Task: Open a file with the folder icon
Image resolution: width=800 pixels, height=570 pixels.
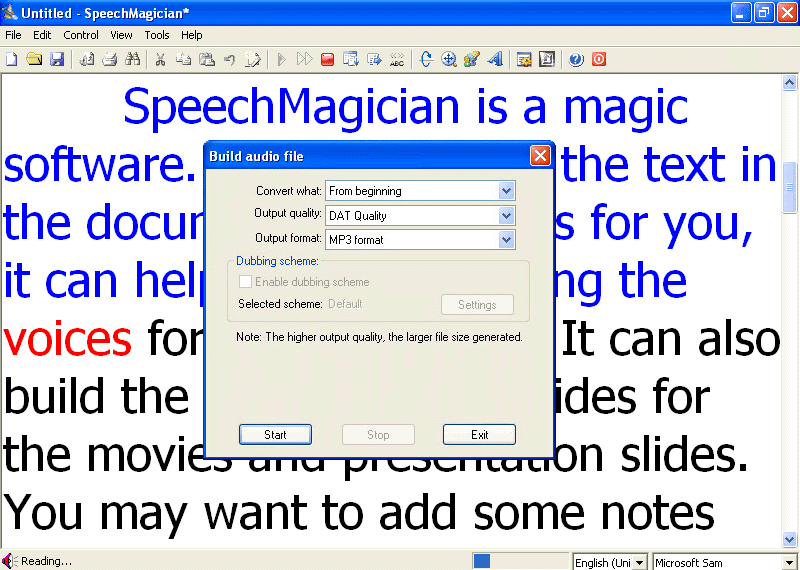Action: pos(34,59)
